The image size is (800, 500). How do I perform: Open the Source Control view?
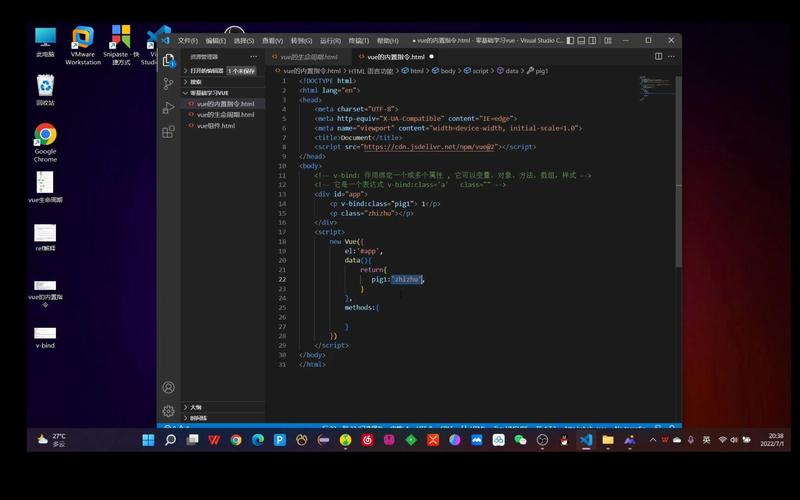(x=168, y=84)
